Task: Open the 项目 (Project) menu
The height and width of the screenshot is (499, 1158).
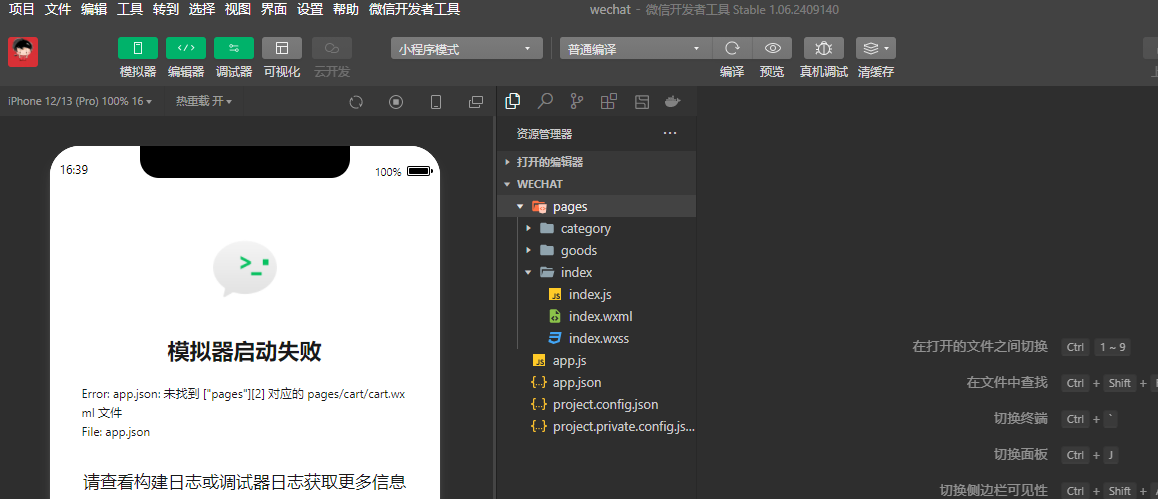Action: click(21, 10)
